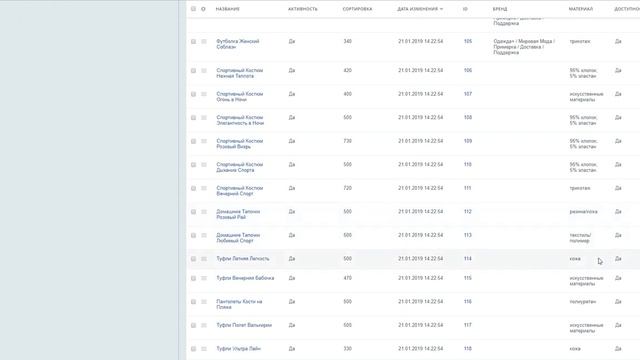
Task: Open action menu icon for row ID 112
Action: tap(204, 212)
